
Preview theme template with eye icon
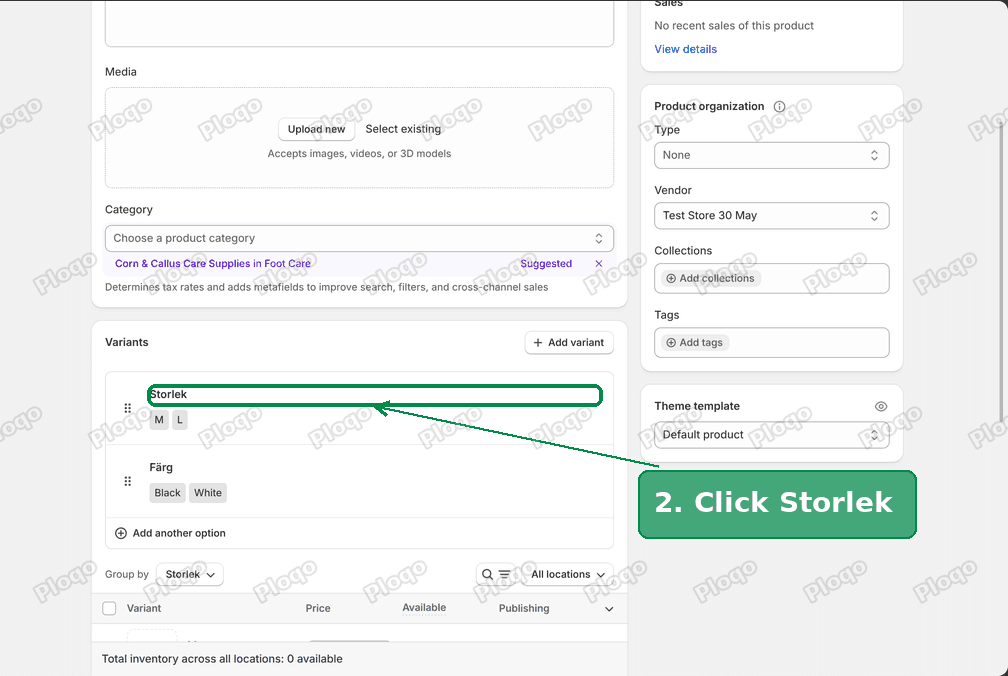click(x=881, y=406)
